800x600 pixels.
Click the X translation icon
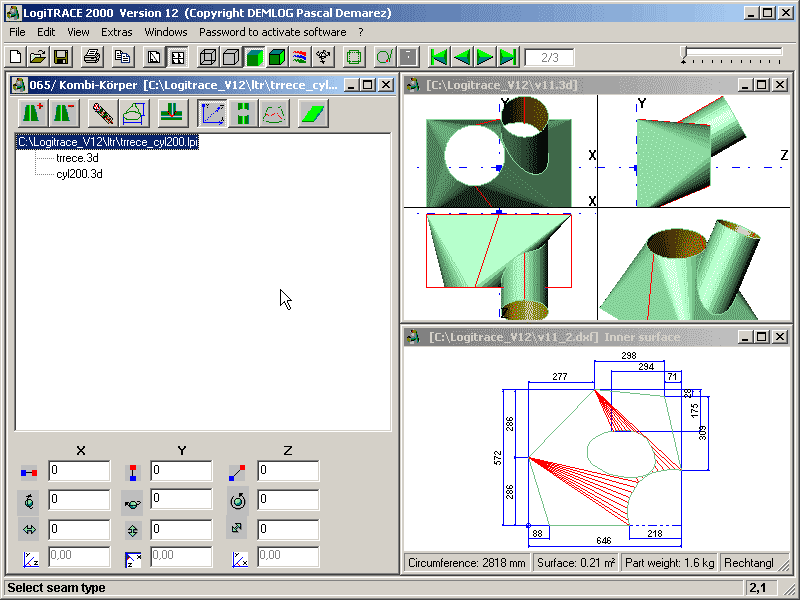point(29,472)
